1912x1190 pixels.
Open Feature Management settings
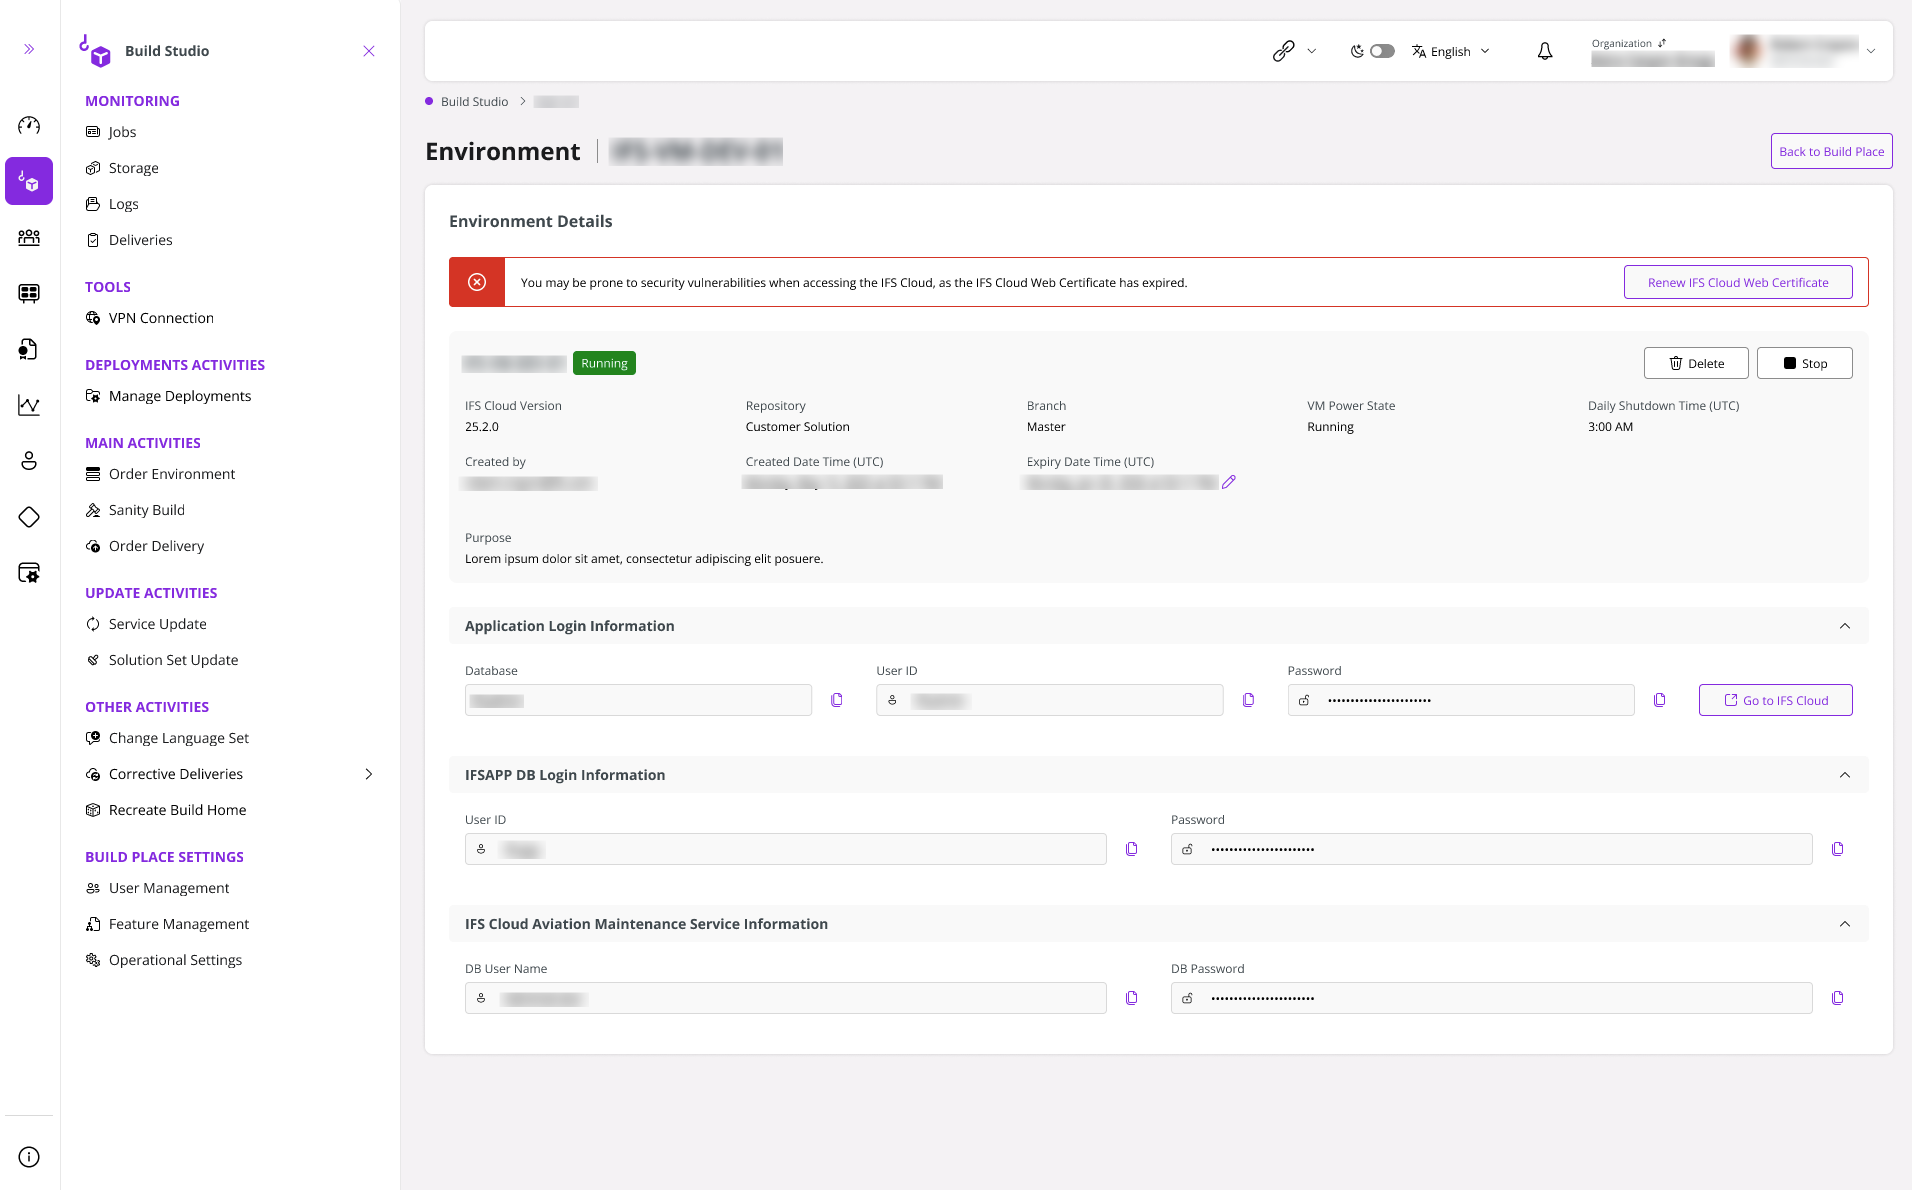(x=178, y=924)
